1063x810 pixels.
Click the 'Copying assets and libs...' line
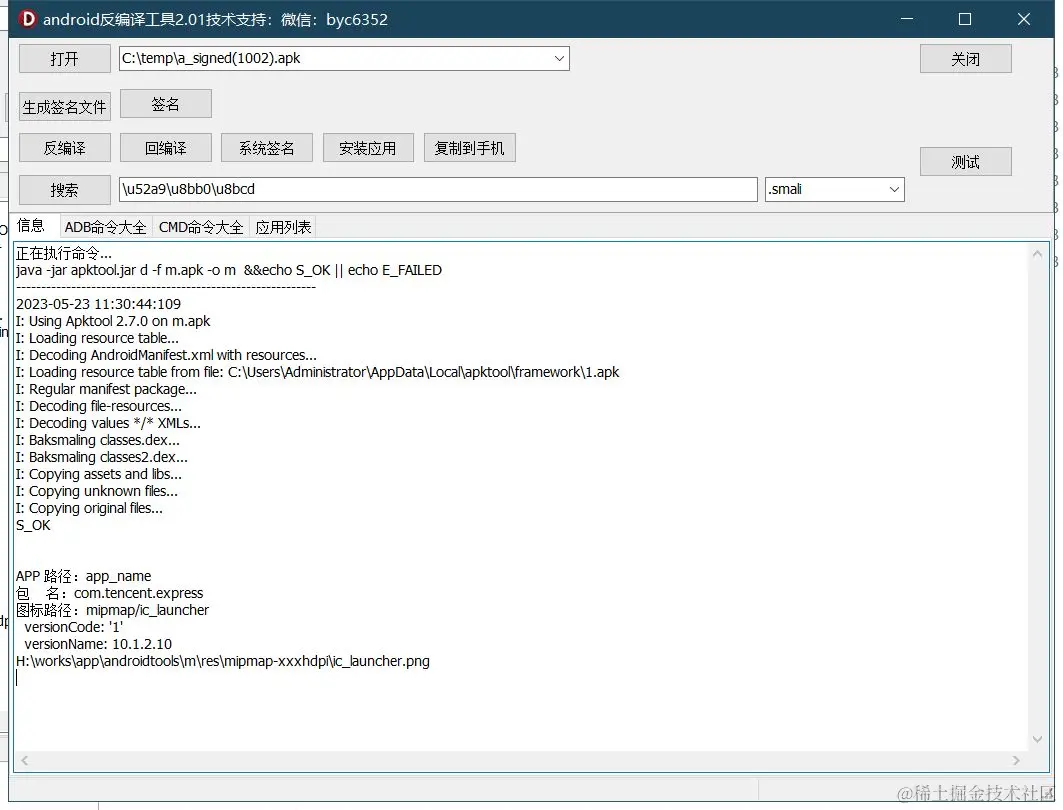pos(99,474)
